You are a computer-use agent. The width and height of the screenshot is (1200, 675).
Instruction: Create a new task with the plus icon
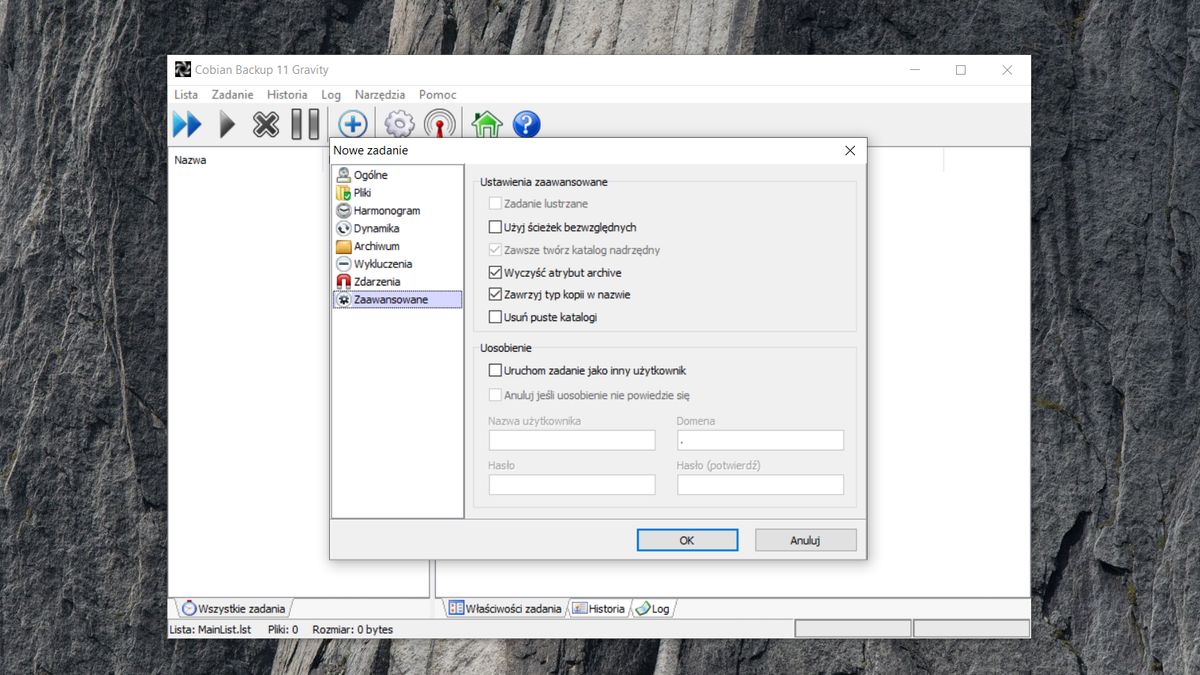coord(352,124)
